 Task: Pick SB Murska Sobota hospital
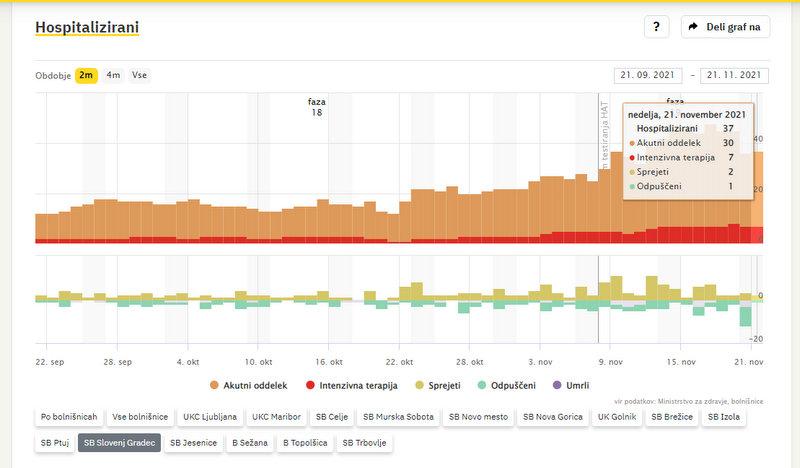tap(398, 416)
